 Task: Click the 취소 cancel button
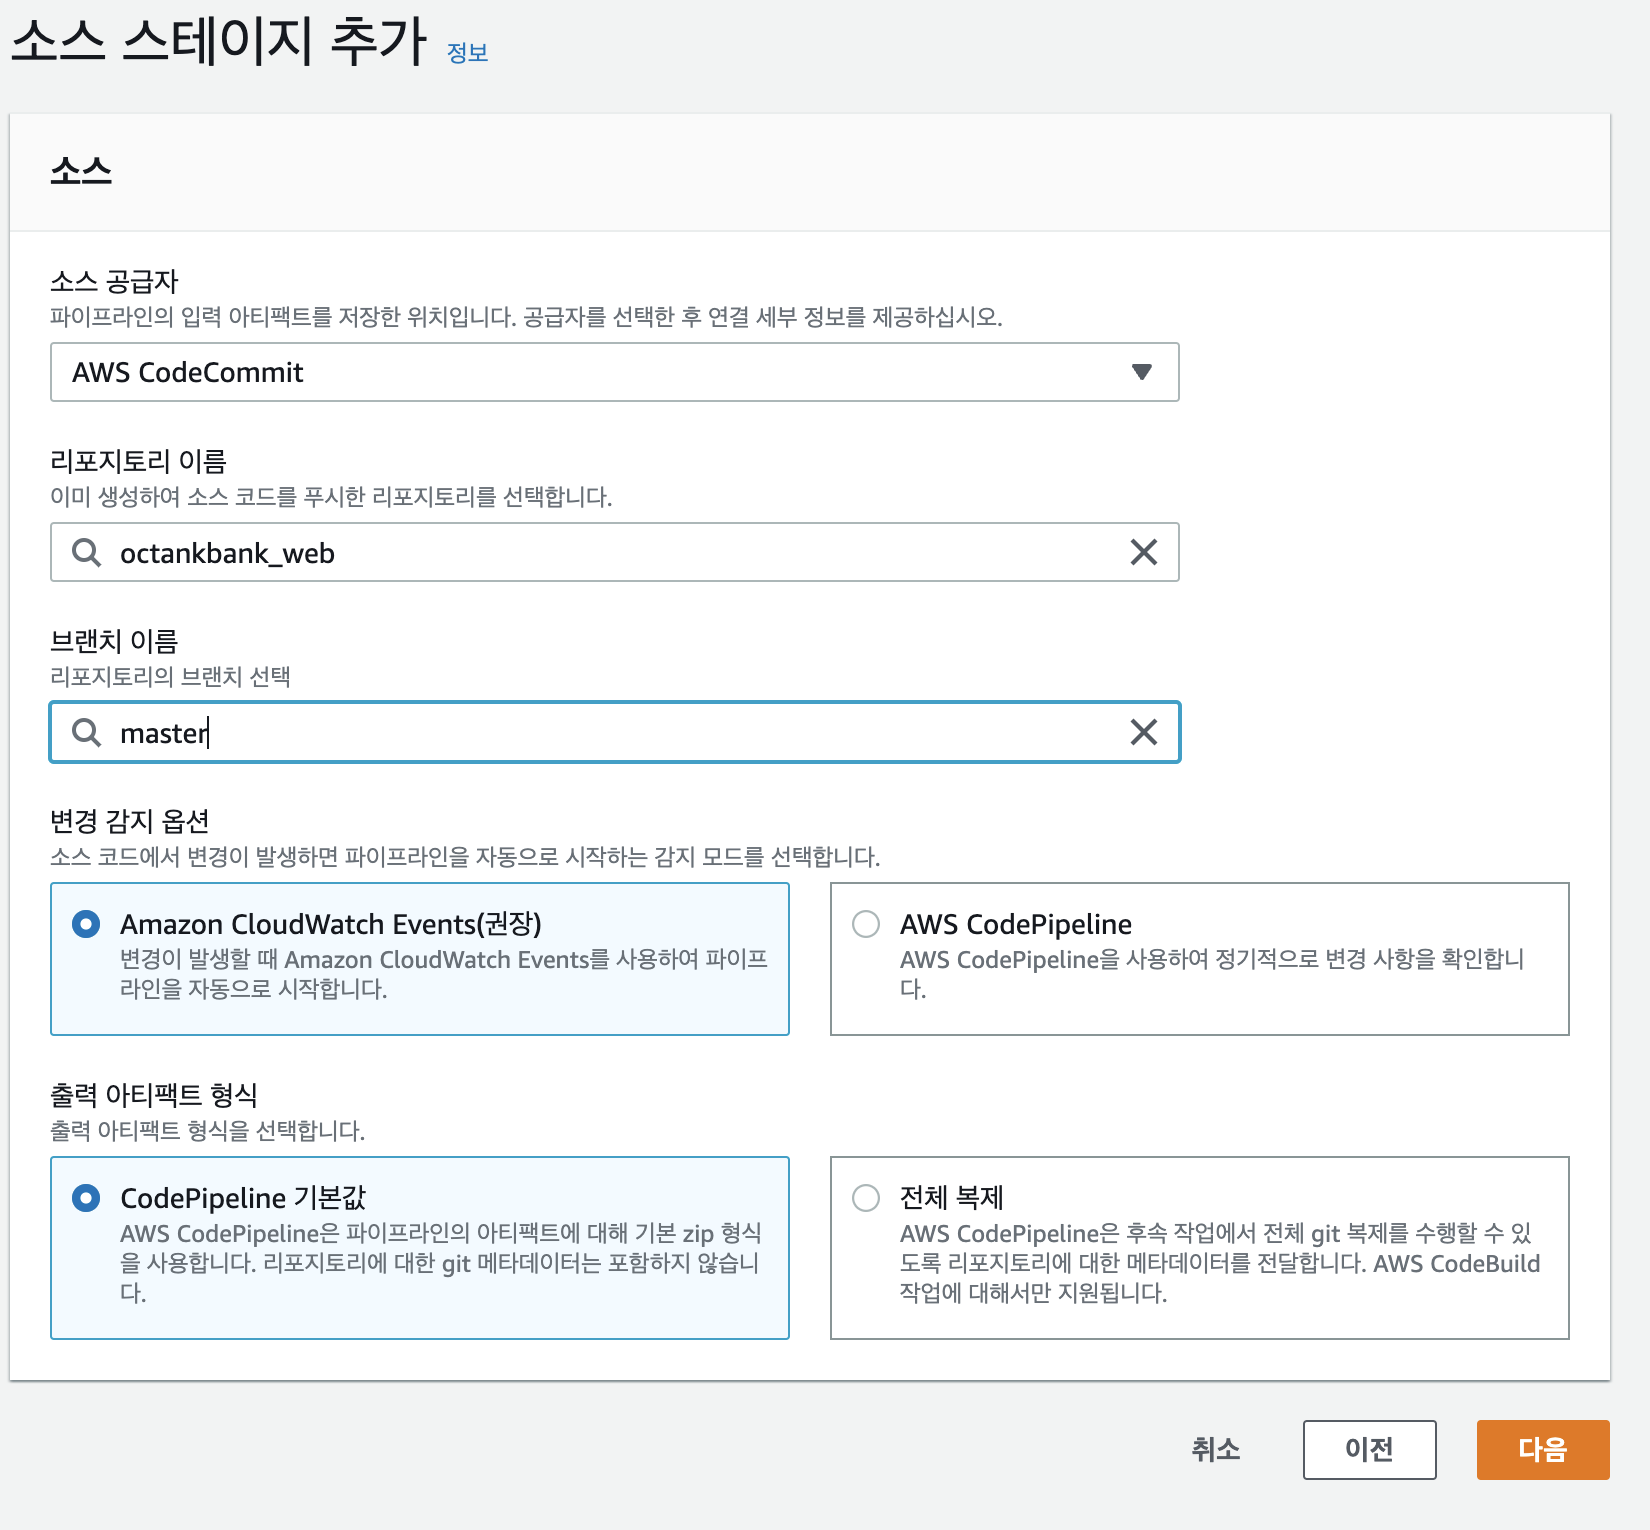(1215, 1449)
